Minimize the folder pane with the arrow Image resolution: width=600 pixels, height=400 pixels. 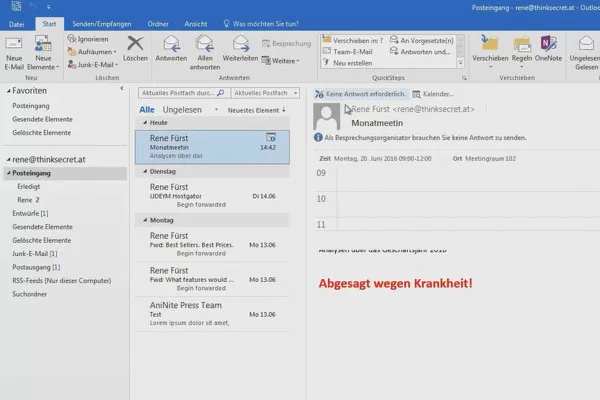point(122,88)
